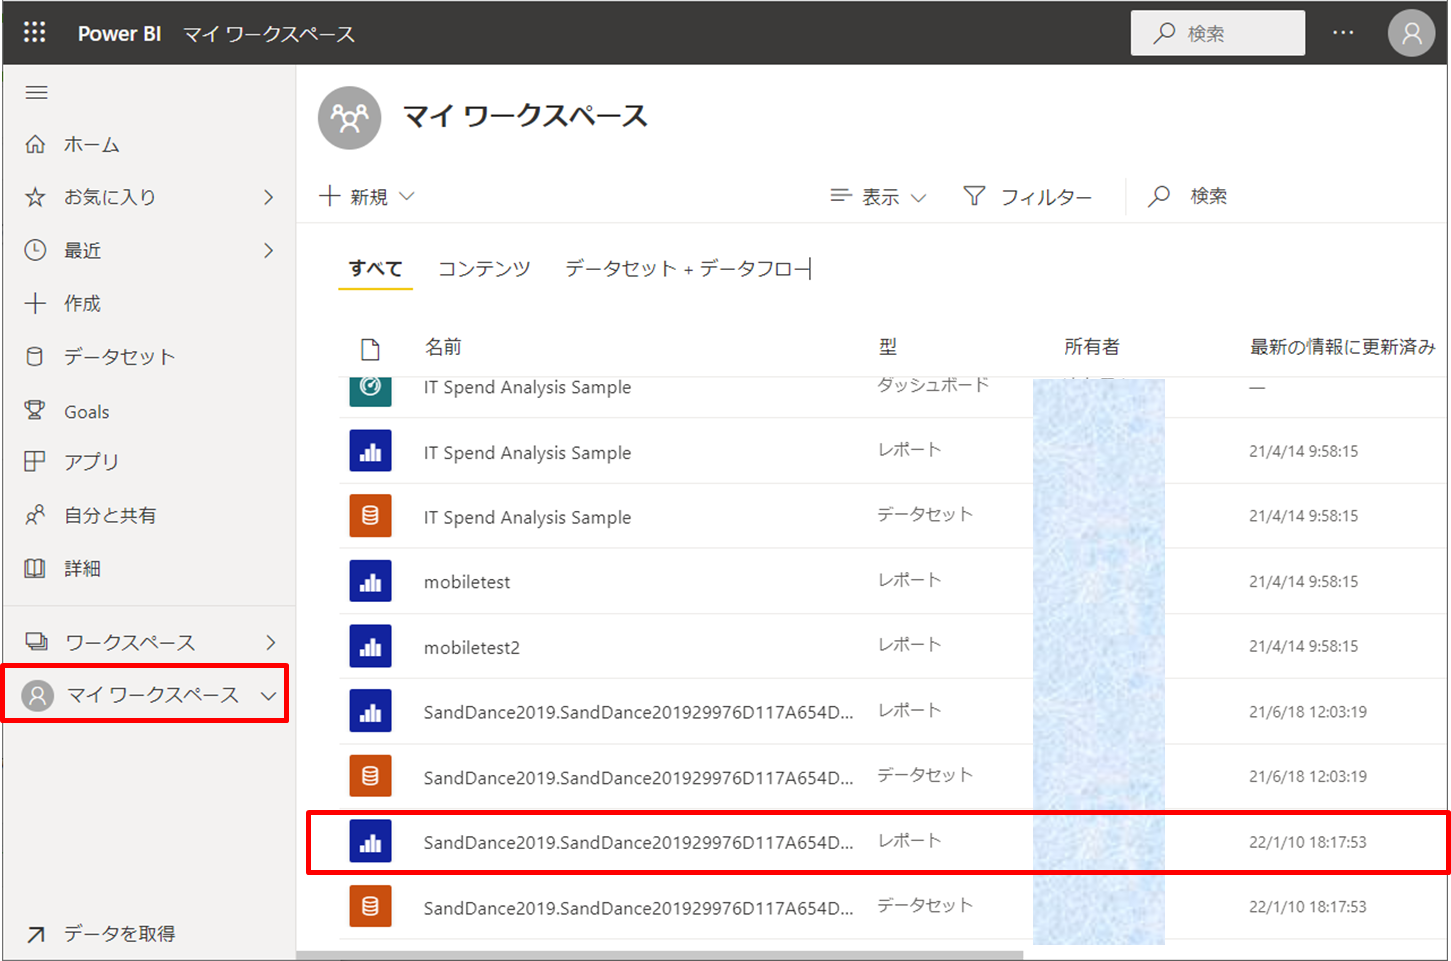Open the user account avatar
The height and width of the screenshot is (961, 1451).
[1411, 33]
